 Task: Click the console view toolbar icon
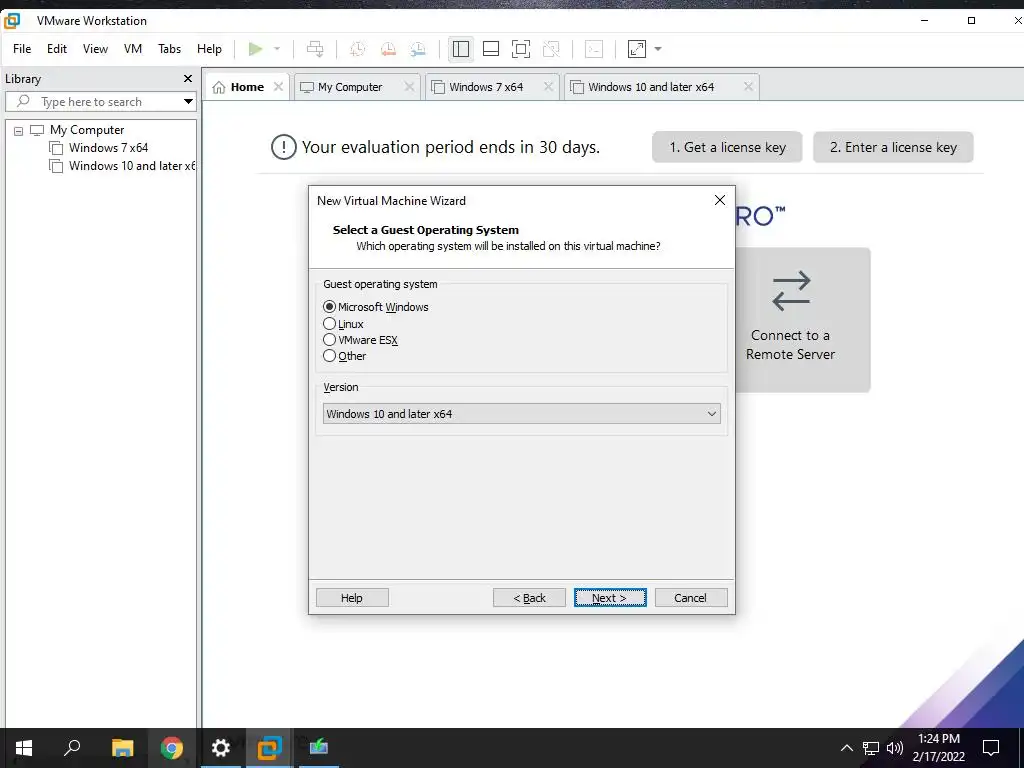(x=594, y=49)
